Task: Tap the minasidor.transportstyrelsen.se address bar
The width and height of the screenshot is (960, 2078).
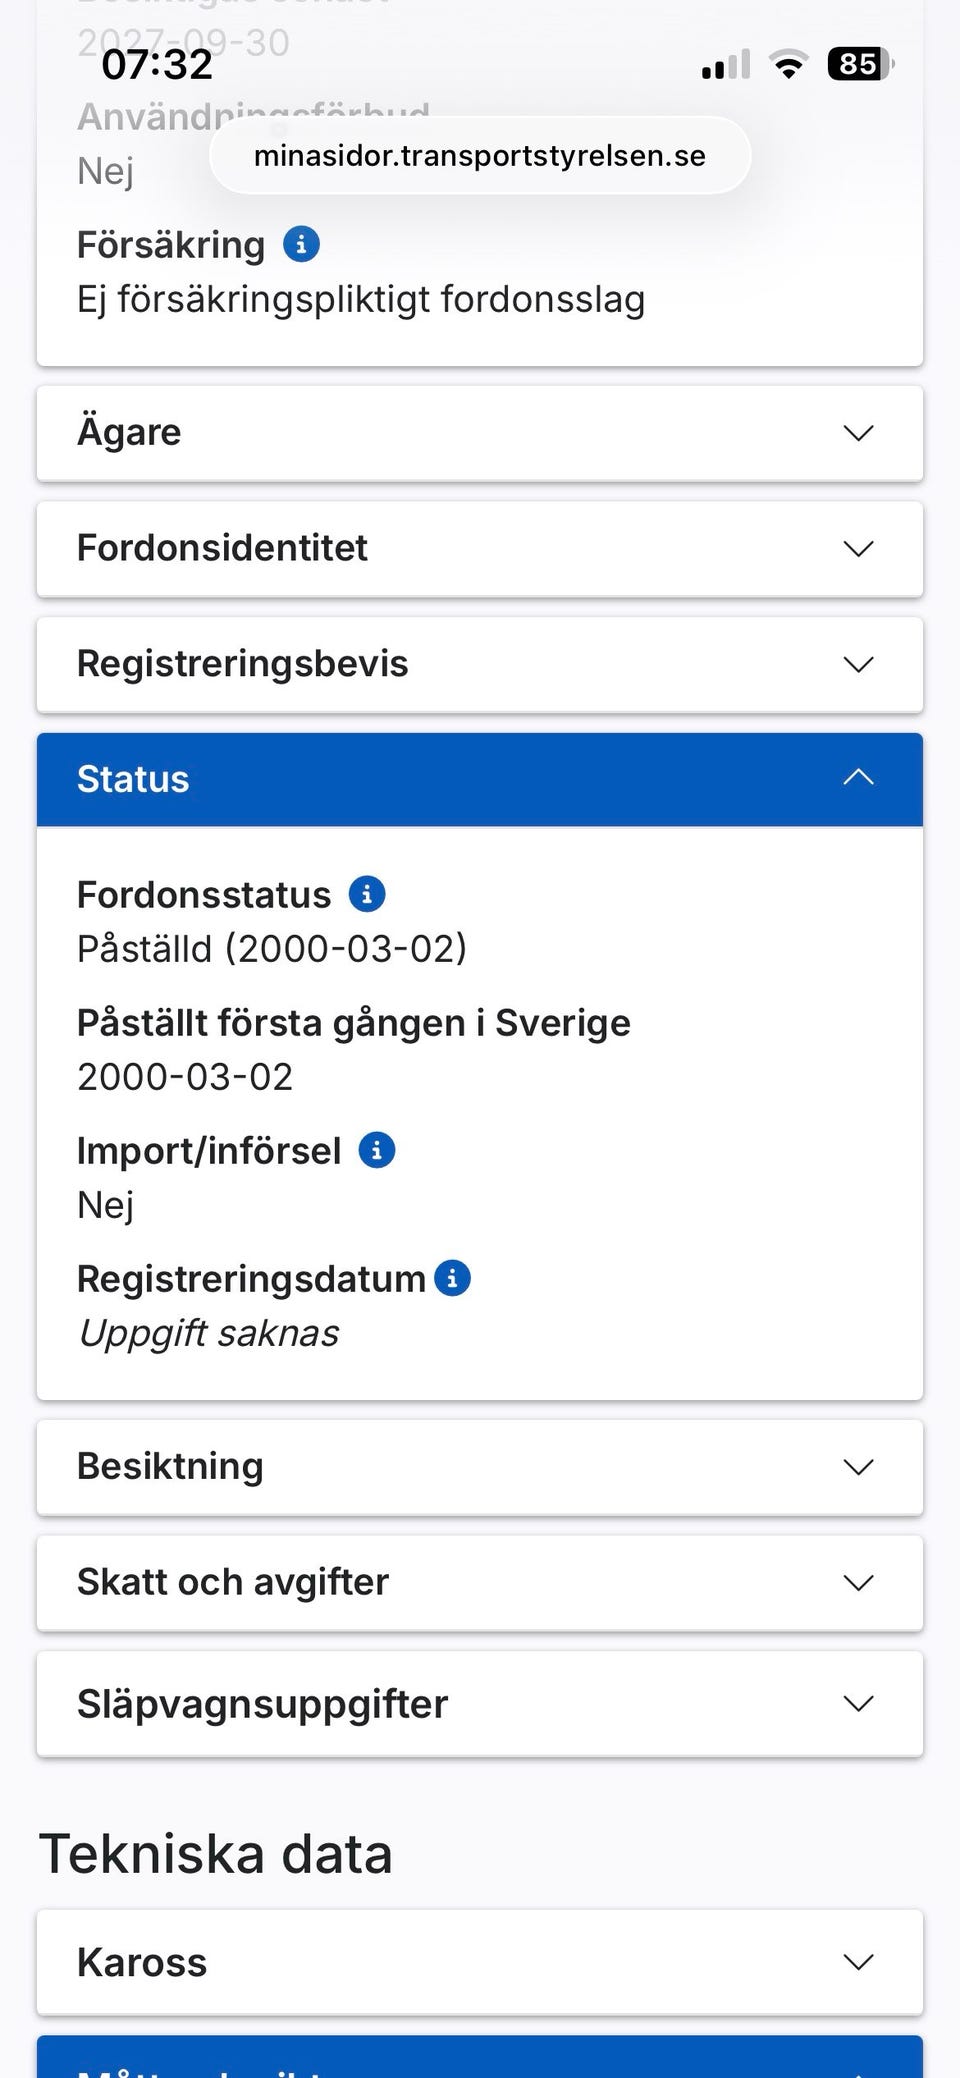Action: [x=480, y=156]
